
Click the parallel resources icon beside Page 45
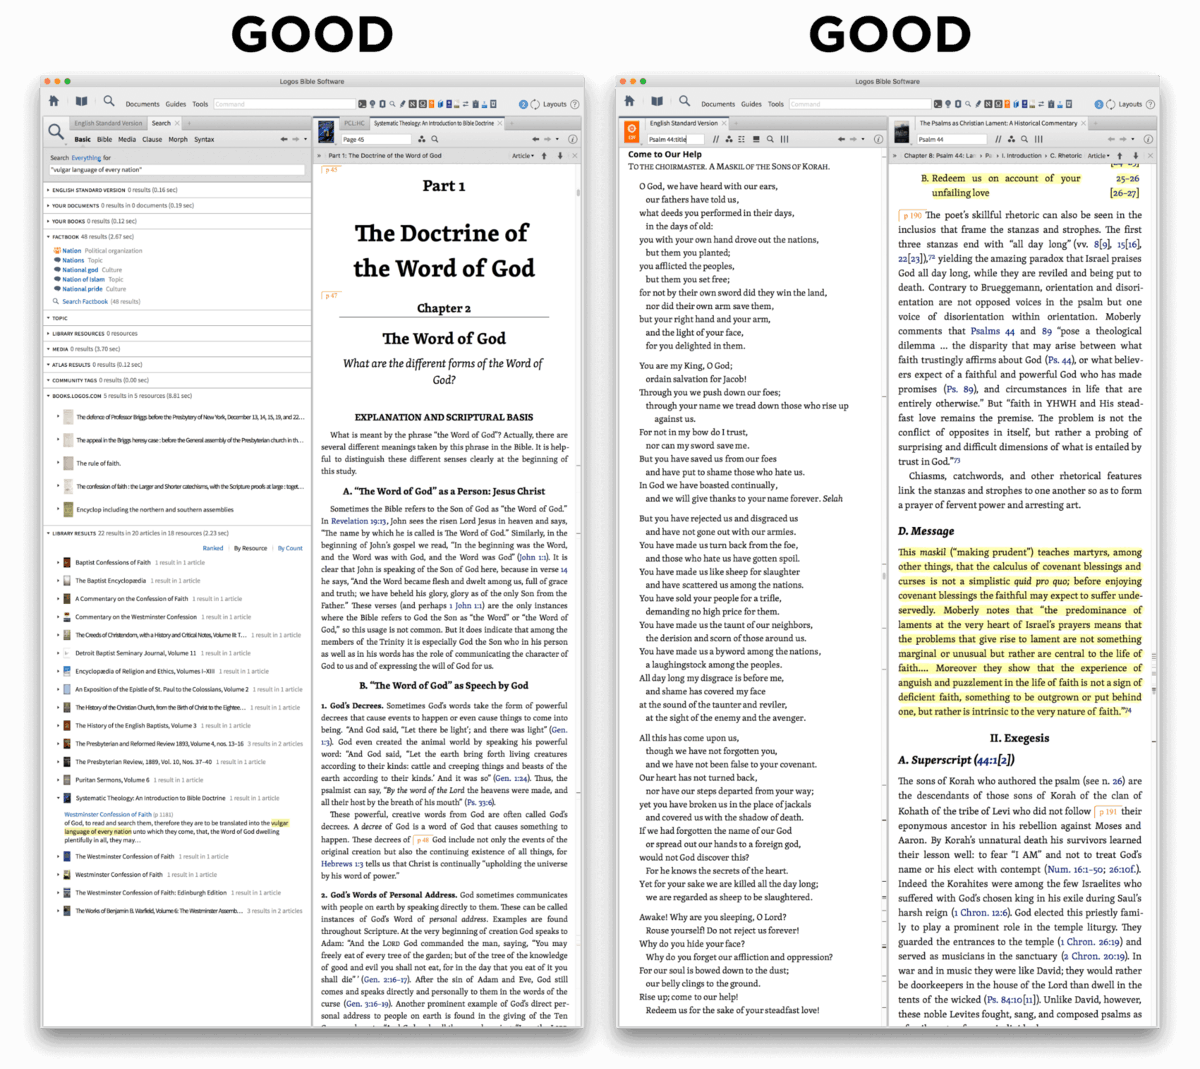[423, 139]
